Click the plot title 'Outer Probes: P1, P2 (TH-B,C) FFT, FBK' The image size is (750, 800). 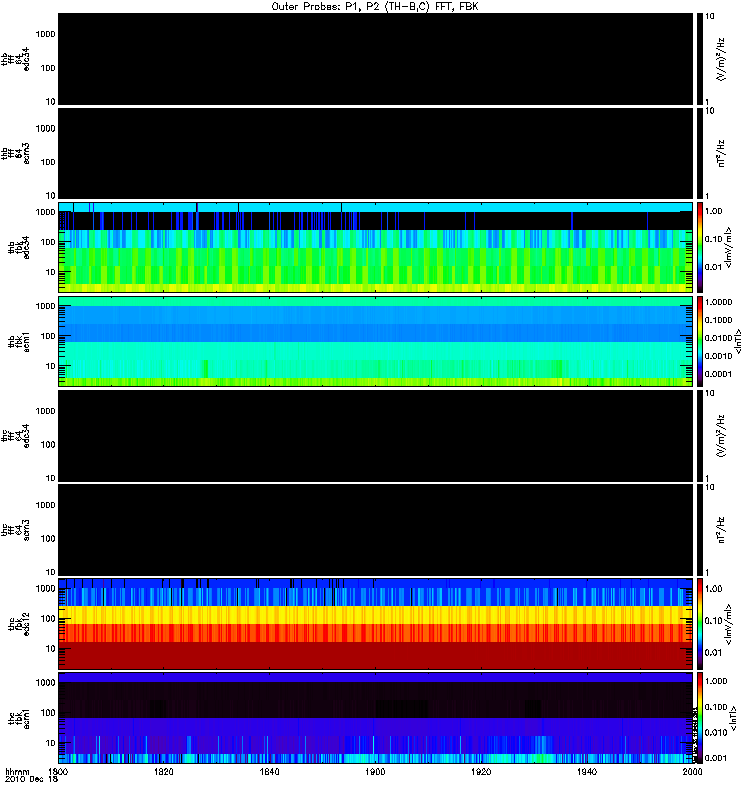[x=374, y=7]
